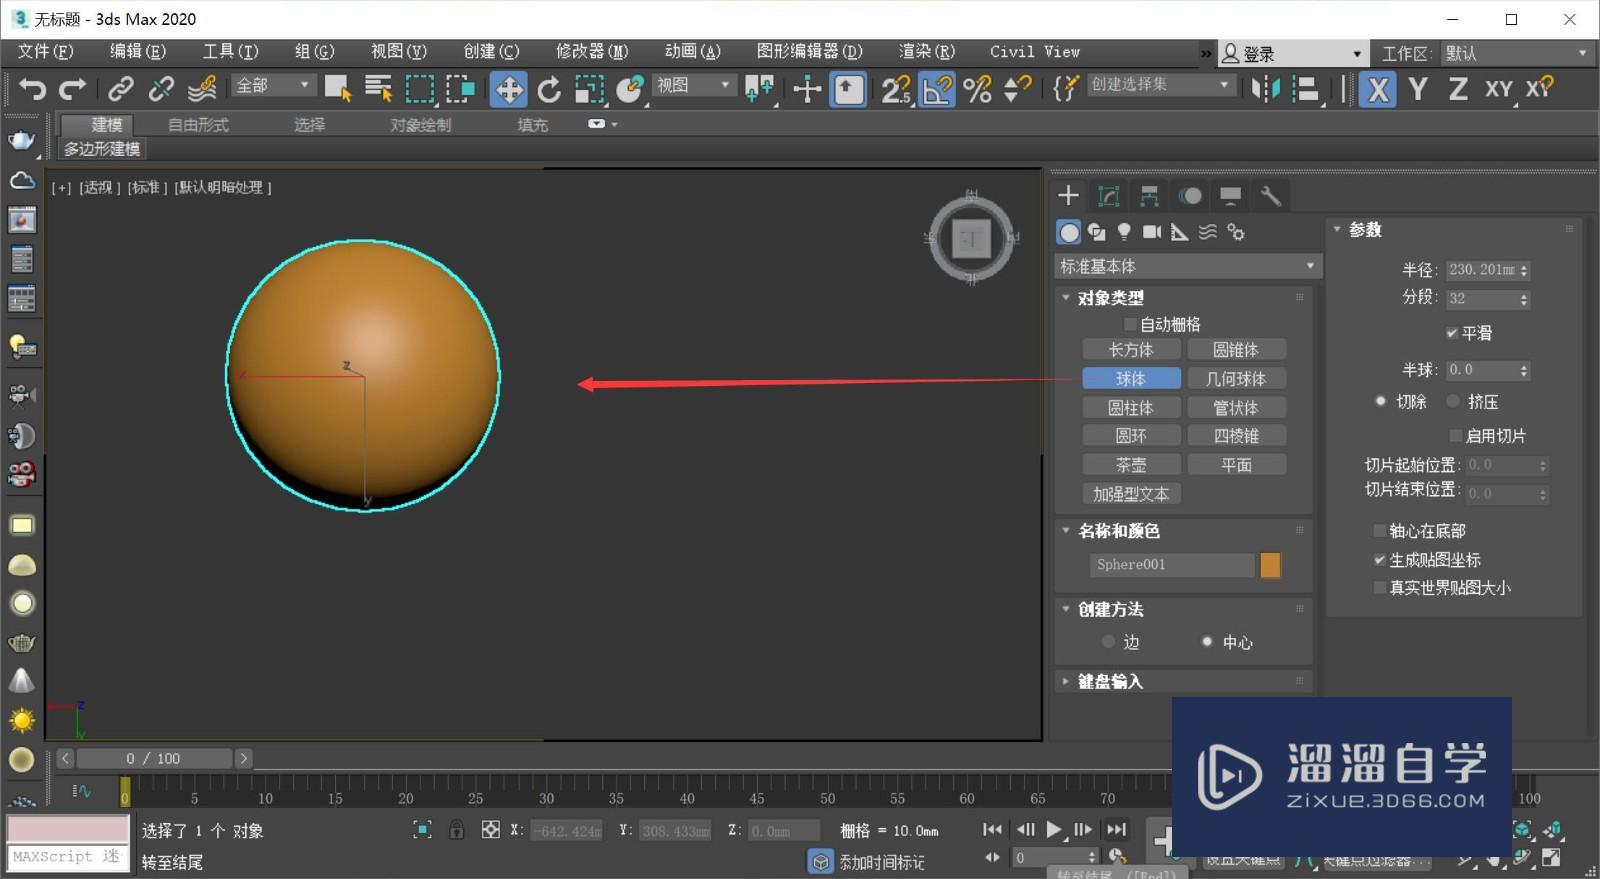Click the Undo arrow icon

click(32, 90)
